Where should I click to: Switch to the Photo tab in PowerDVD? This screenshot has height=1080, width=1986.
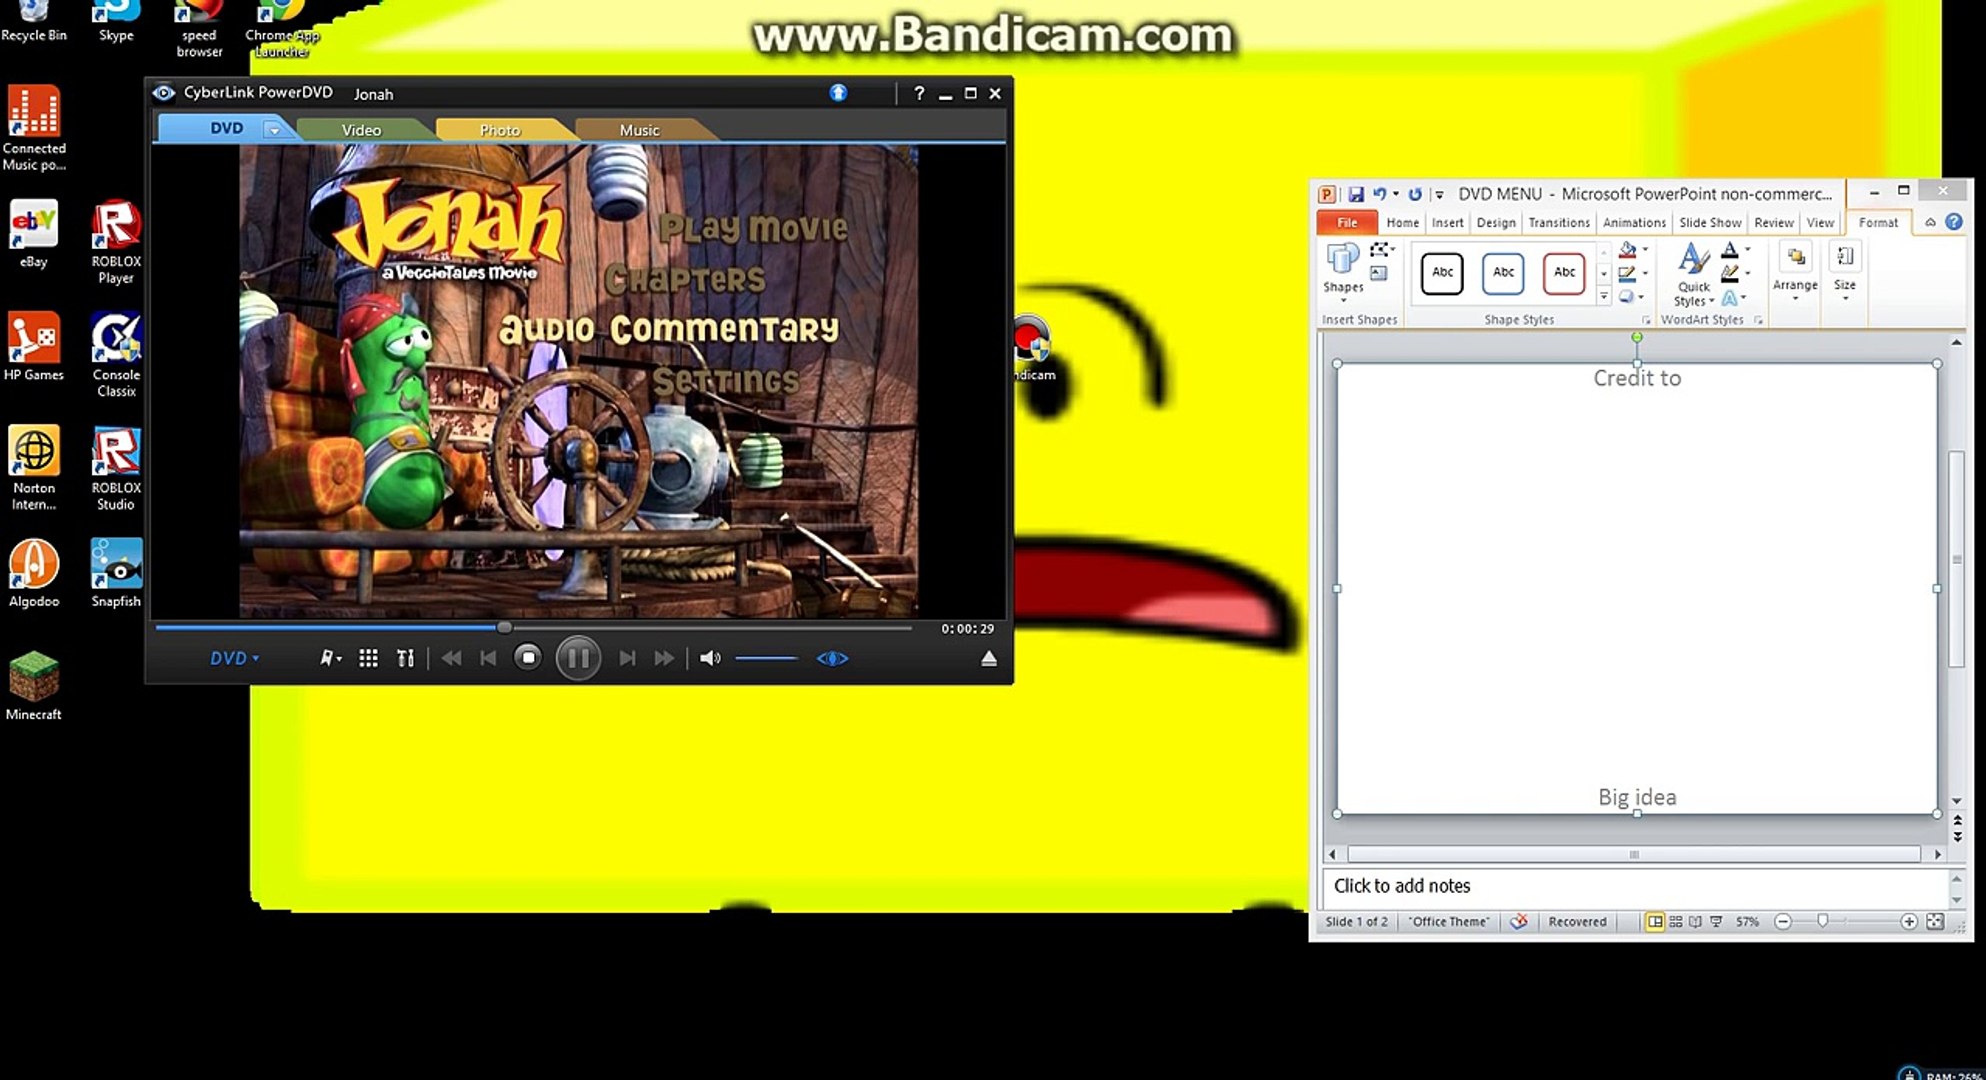point(499,130)
